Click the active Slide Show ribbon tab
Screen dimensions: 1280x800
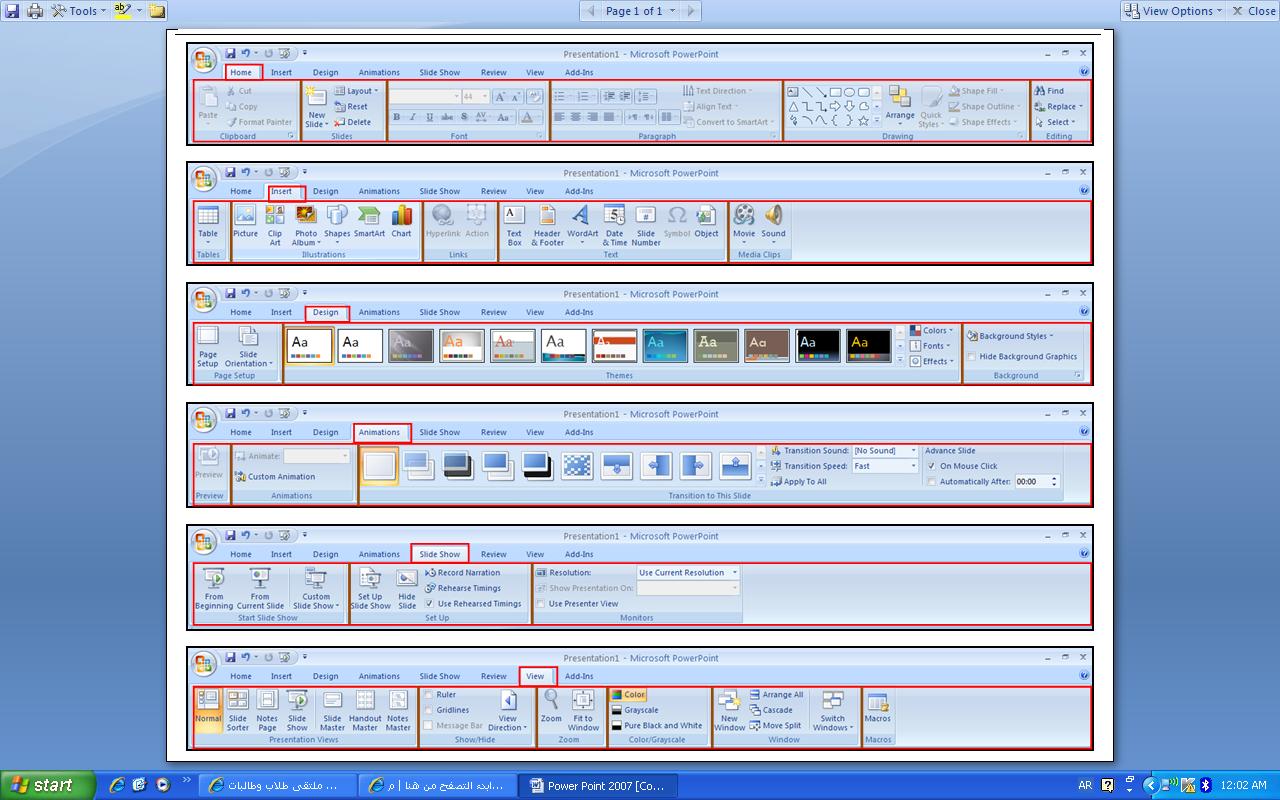[440, 554]
